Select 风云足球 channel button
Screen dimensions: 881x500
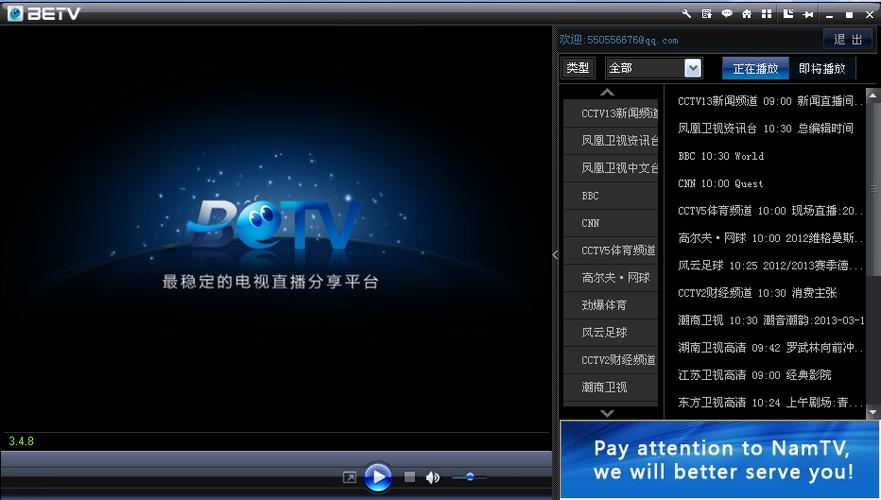611,333
